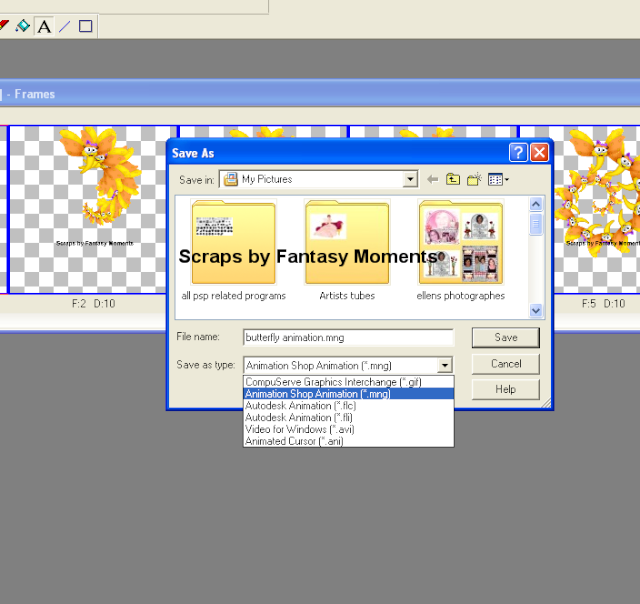Click the Save button
Screen dimensions: 640x604
[x=506, y=338]
